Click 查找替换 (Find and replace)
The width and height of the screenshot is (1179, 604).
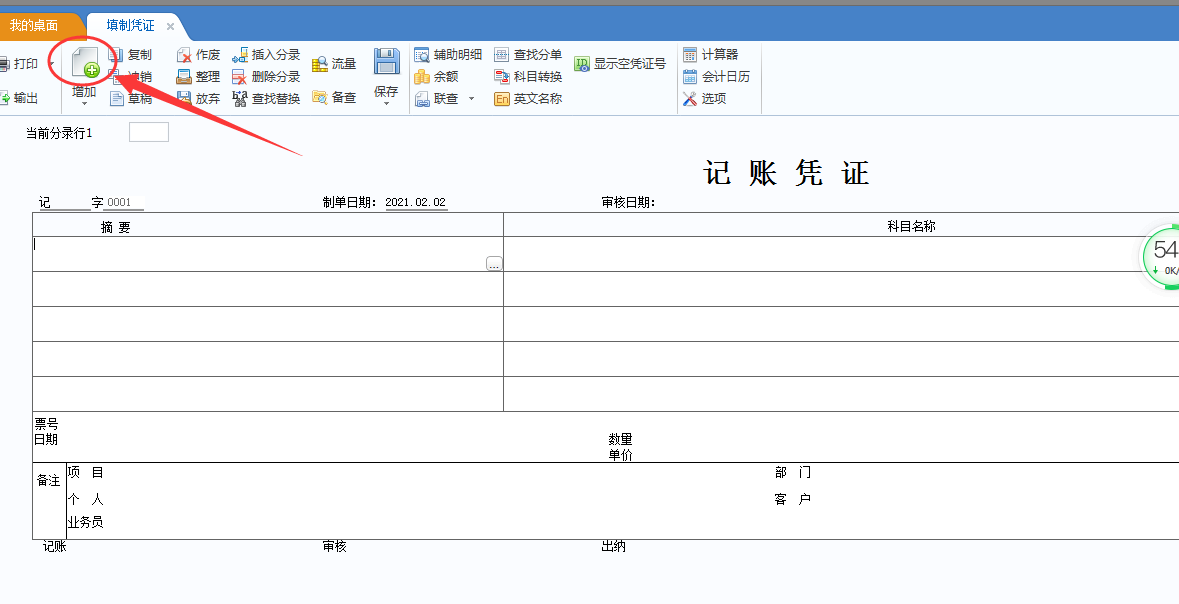click(240, 99)
